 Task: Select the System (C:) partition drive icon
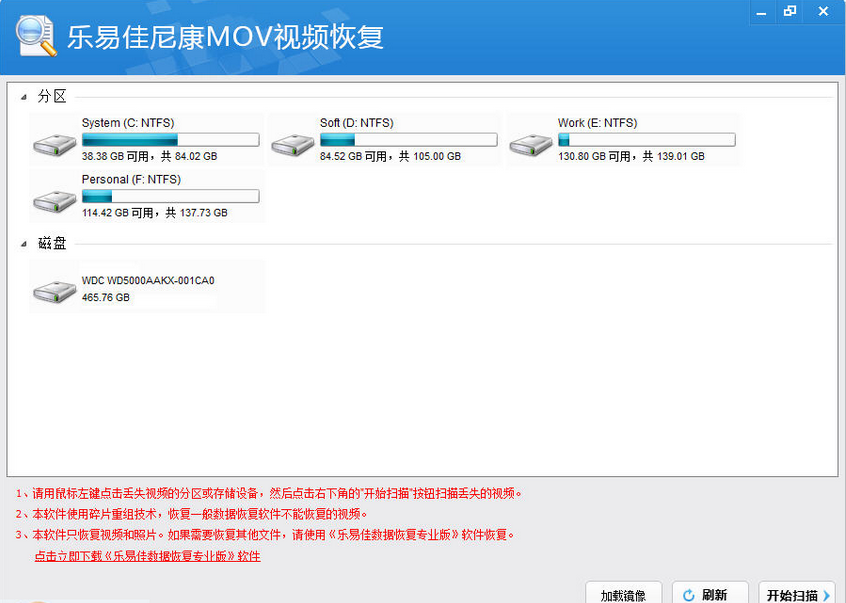(x=53, y=140)
